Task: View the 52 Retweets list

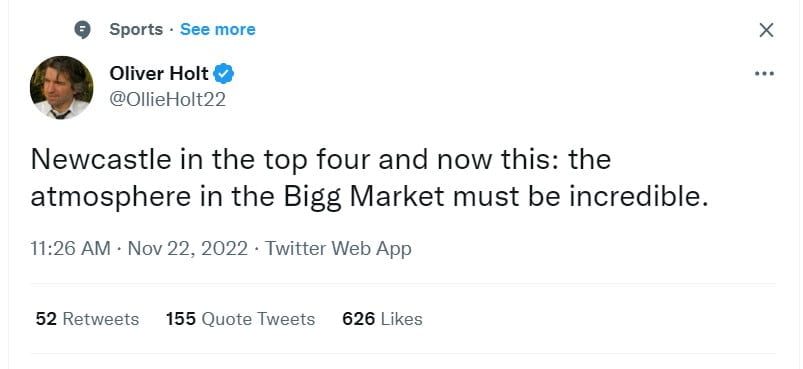Action: pos(88,319)
